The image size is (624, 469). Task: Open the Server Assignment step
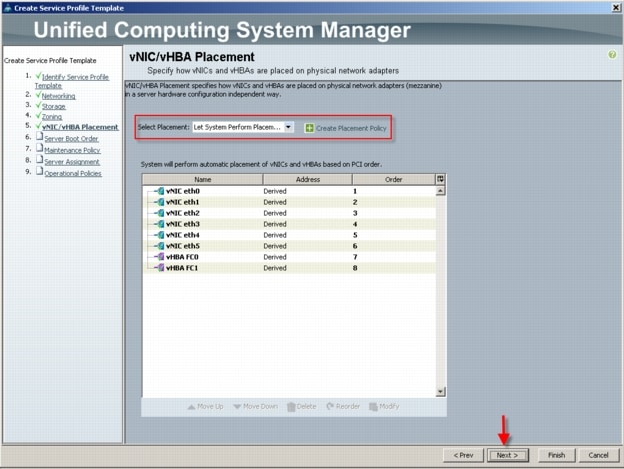click(72, 162)
